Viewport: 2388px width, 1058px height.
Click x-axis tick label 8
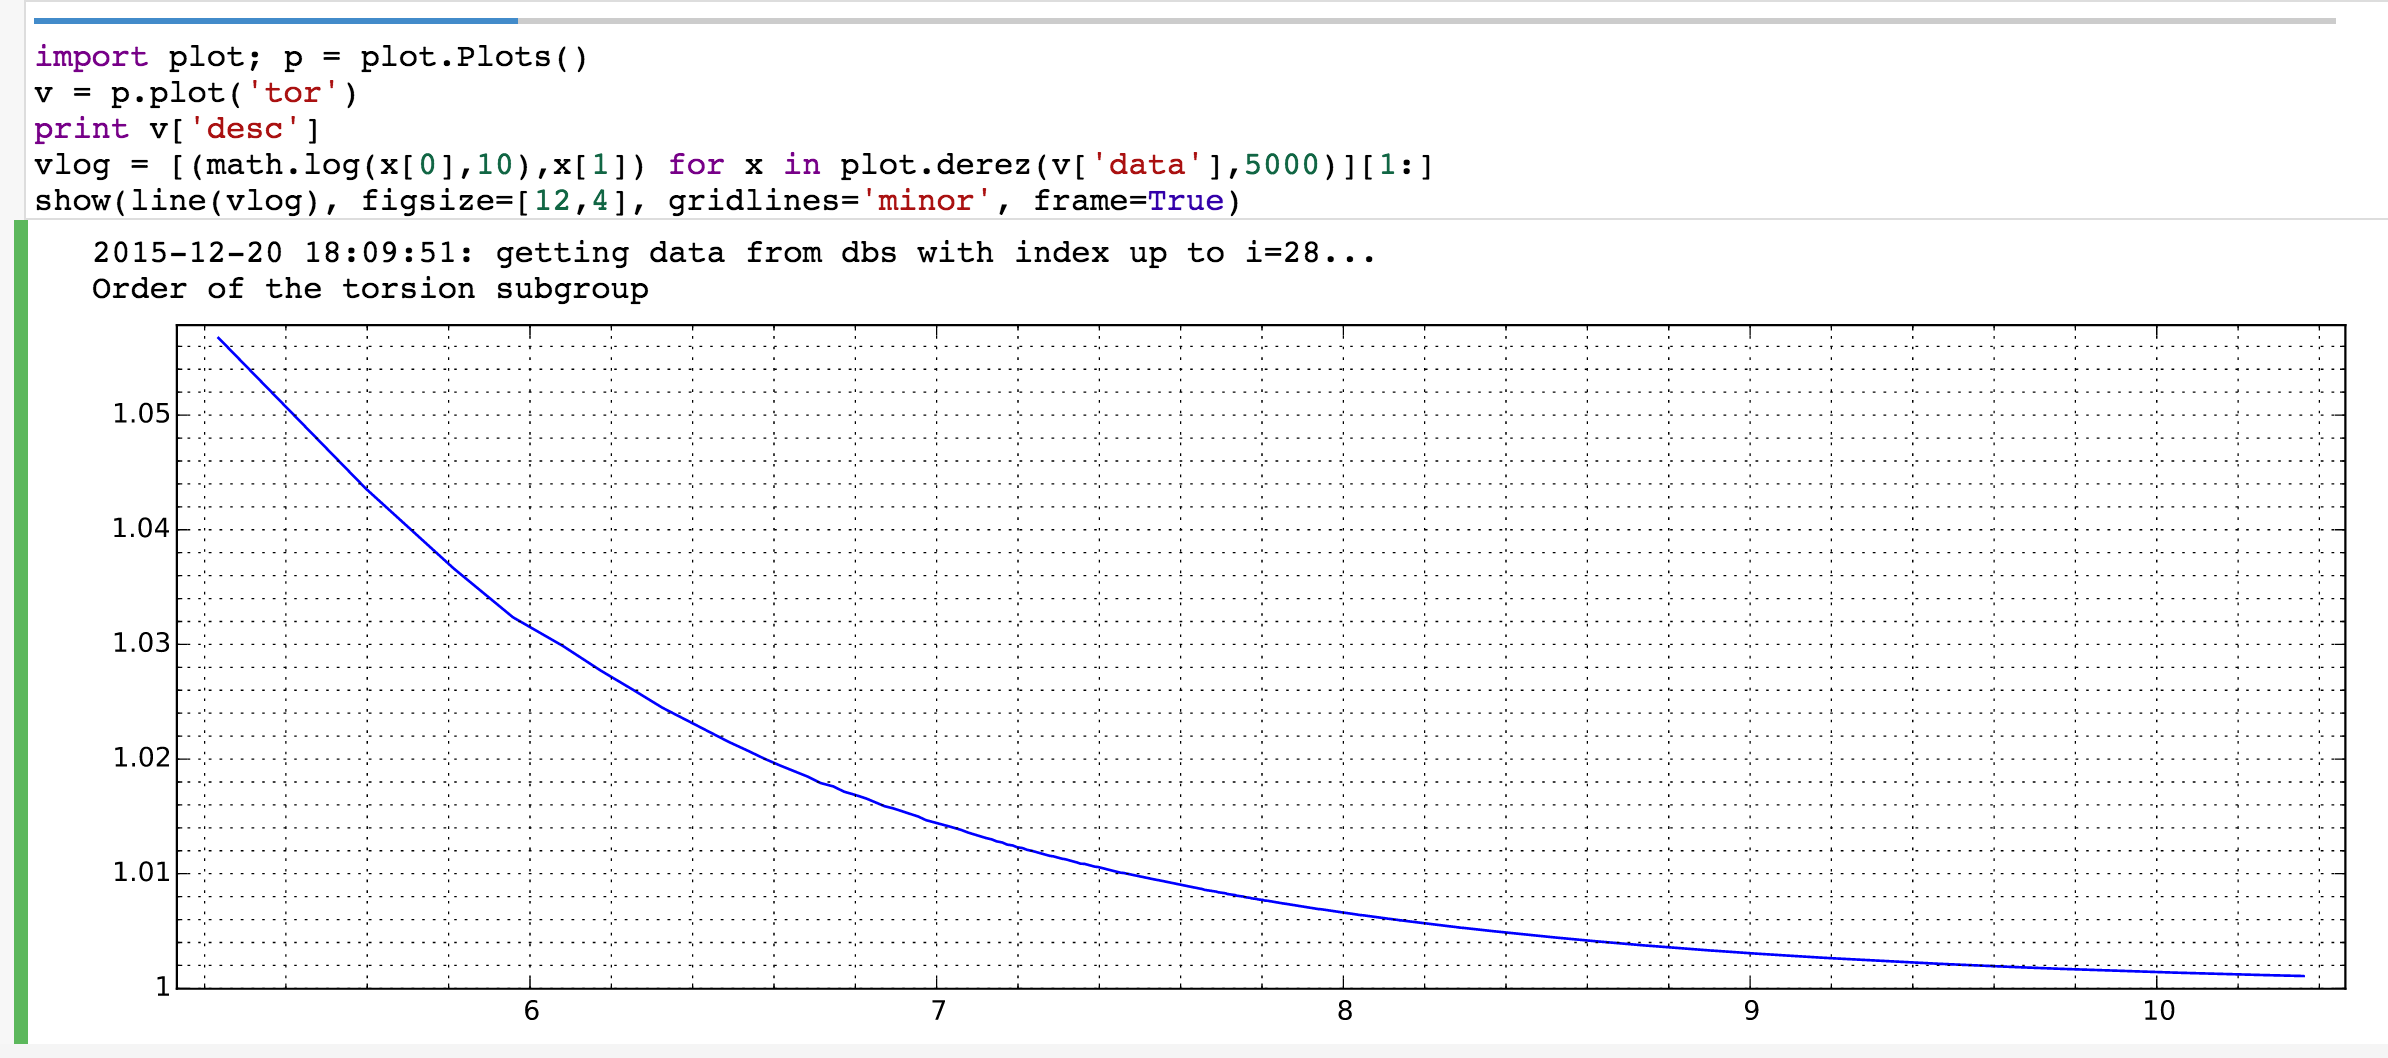(1345, 1011)
